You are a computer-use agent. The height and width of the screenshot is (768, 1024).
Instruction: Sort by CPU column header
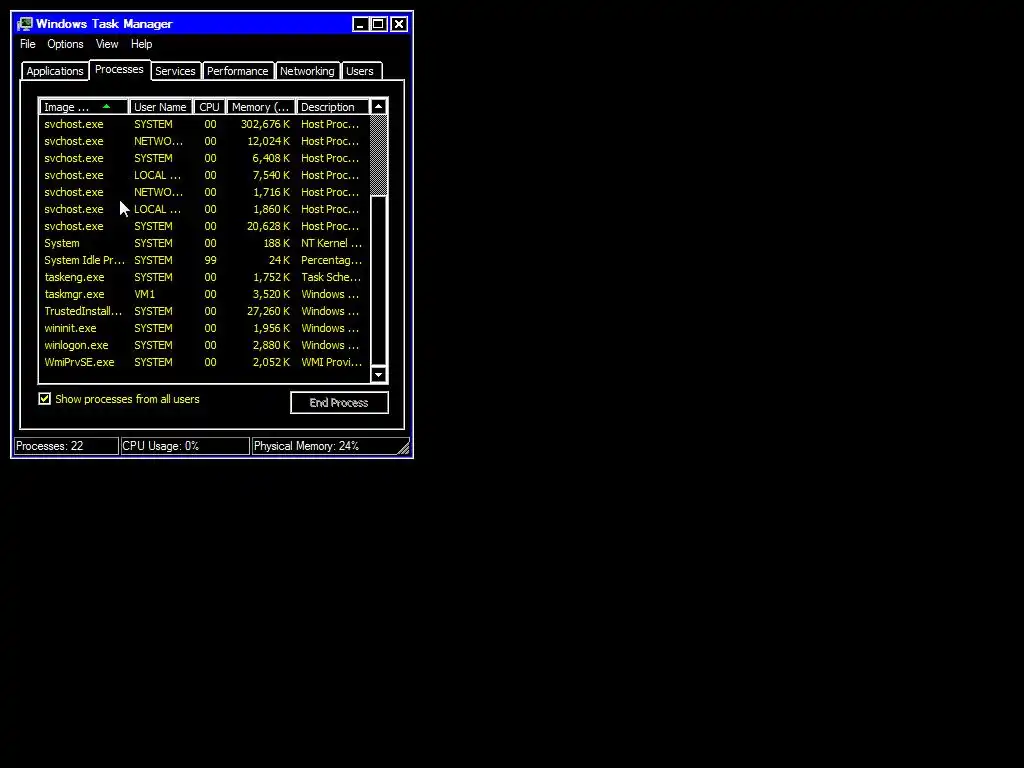210,107
